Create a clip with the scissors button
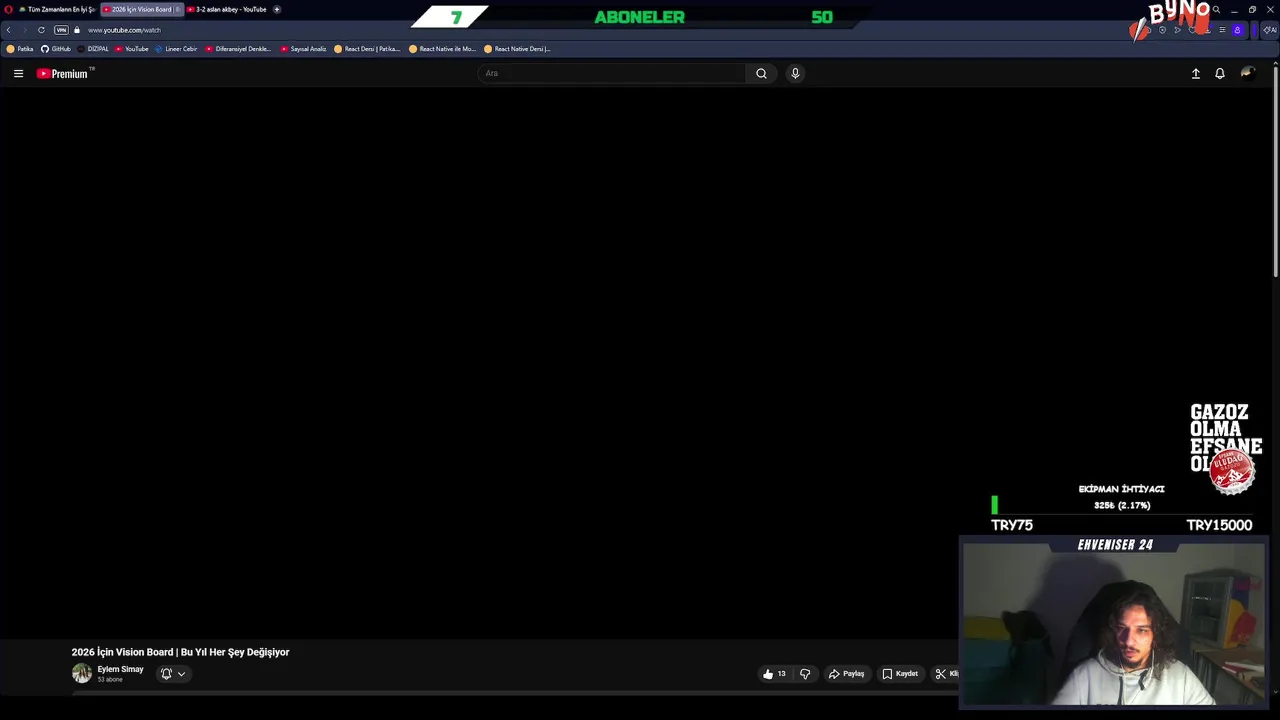1280x720 pixels. [x=945, y=674]
